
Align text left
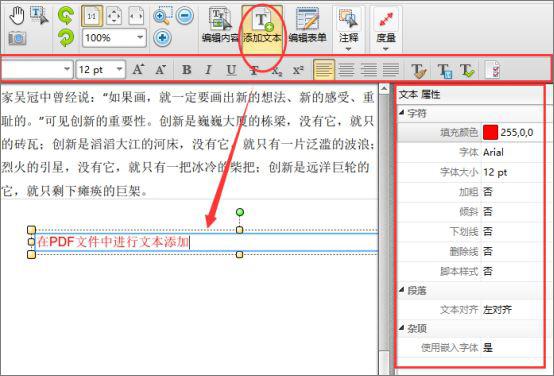(324, 70)
